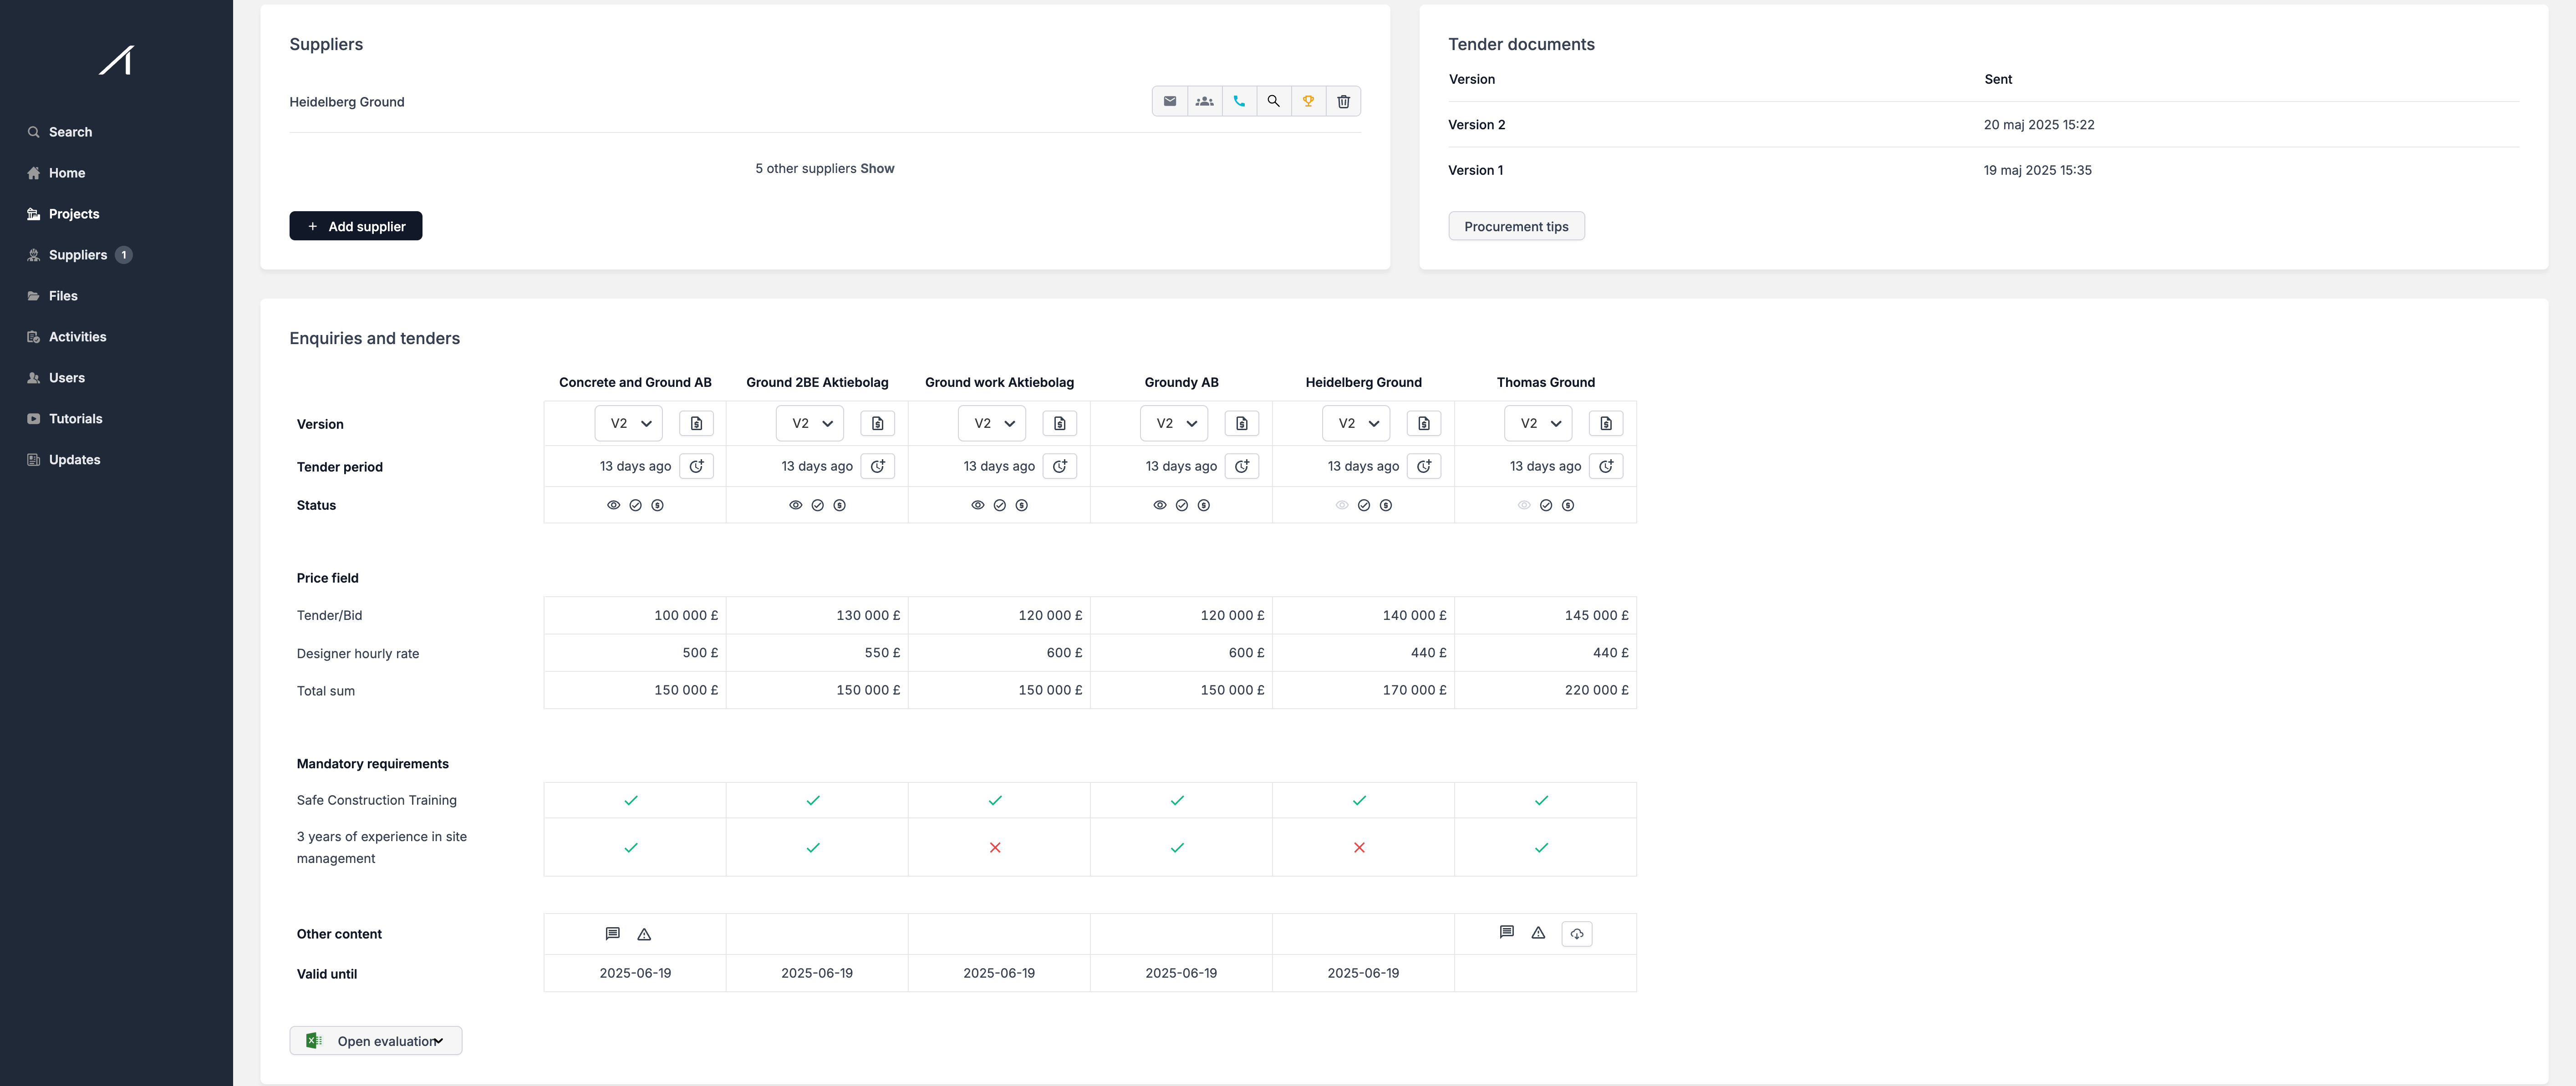Toggle viewed eye status for Thomas Ground
Screen dimensions: 2576x1086
coord(1523,505)
